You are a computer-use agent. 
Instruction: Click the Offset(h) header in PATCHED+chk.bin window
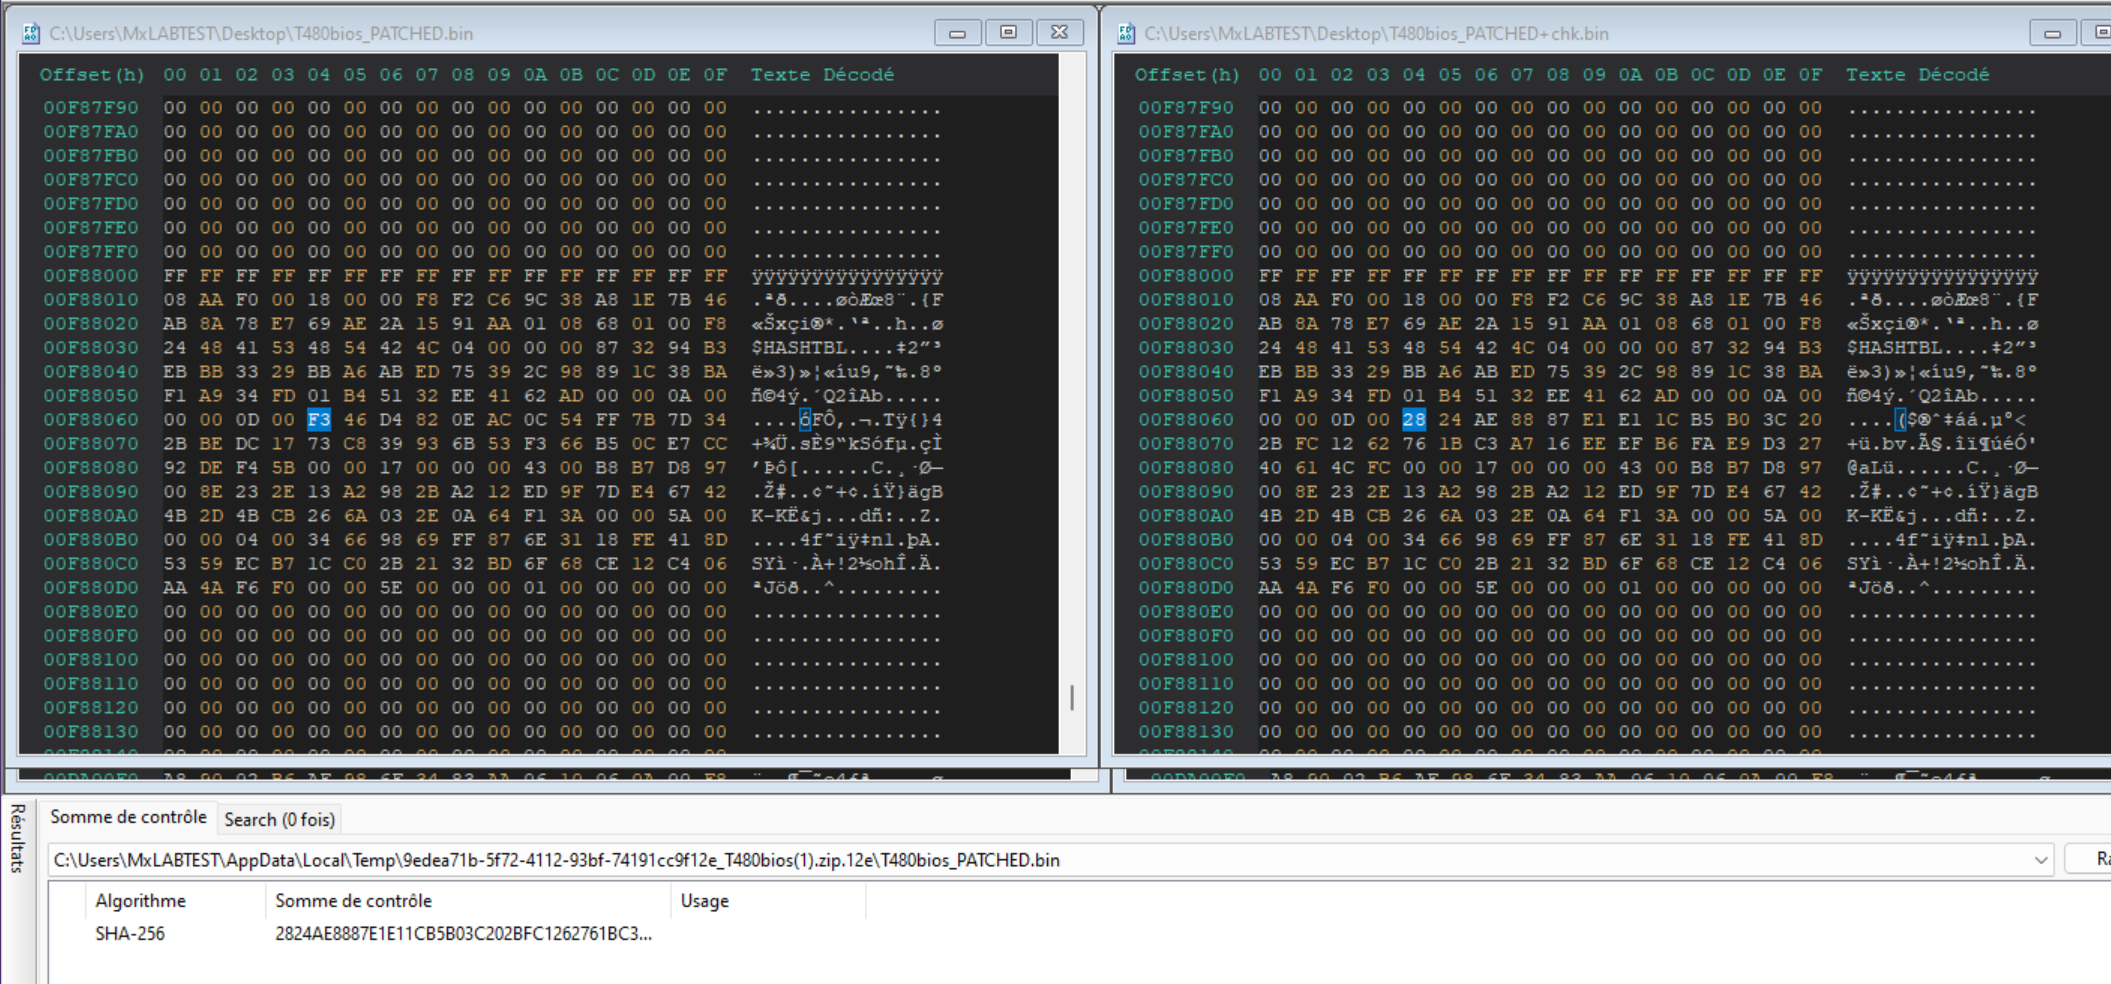(x=1187, y=75)
